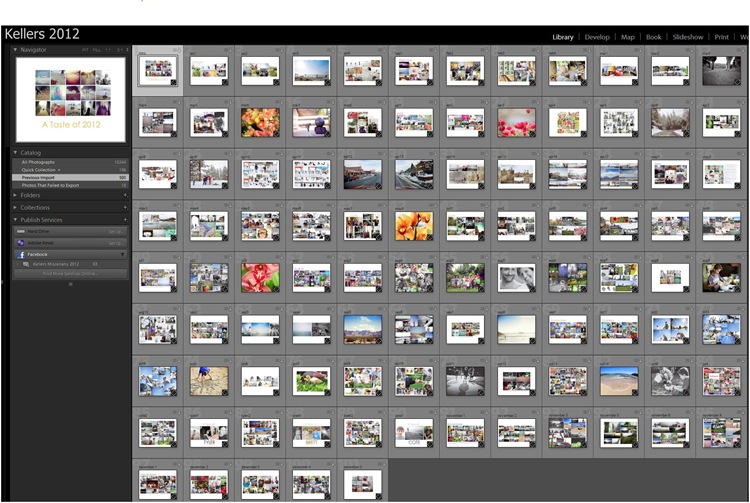Expand the Folders panel
Screen dimensions: 750x503
[x=15, y=195]
